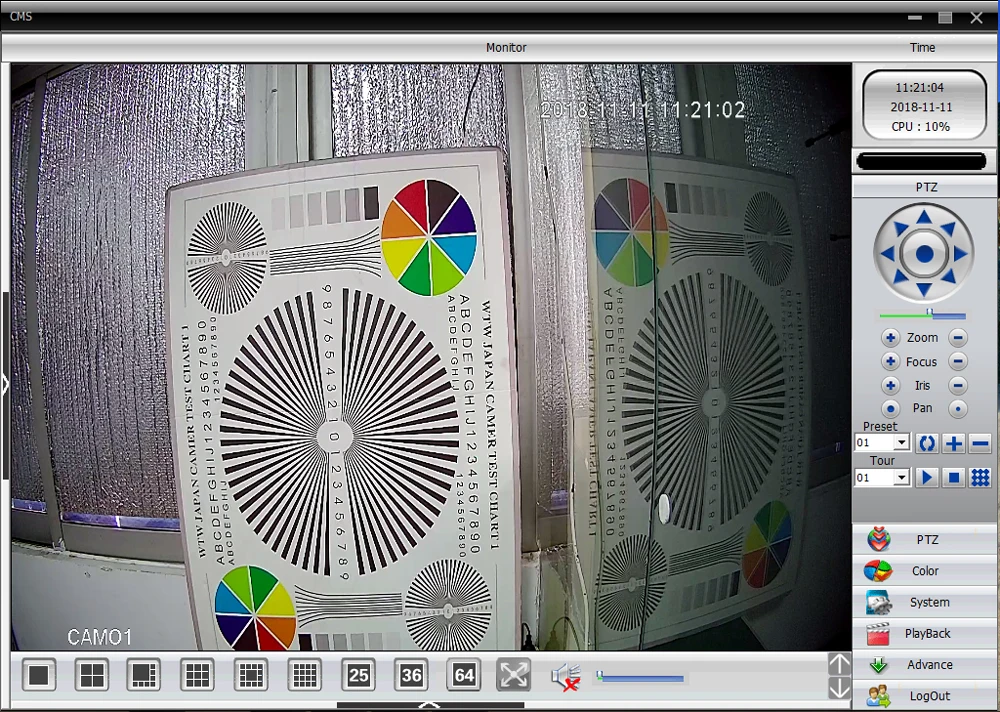Click the PTZ right arrow

click(x=960, y=254)
